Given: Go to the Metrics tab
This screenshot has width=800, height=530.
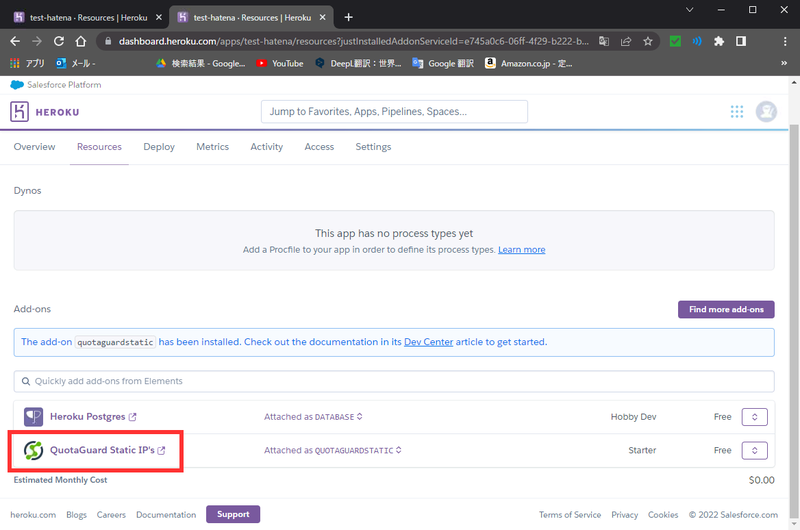Looking at the screenshot, I should pos(212,147).
